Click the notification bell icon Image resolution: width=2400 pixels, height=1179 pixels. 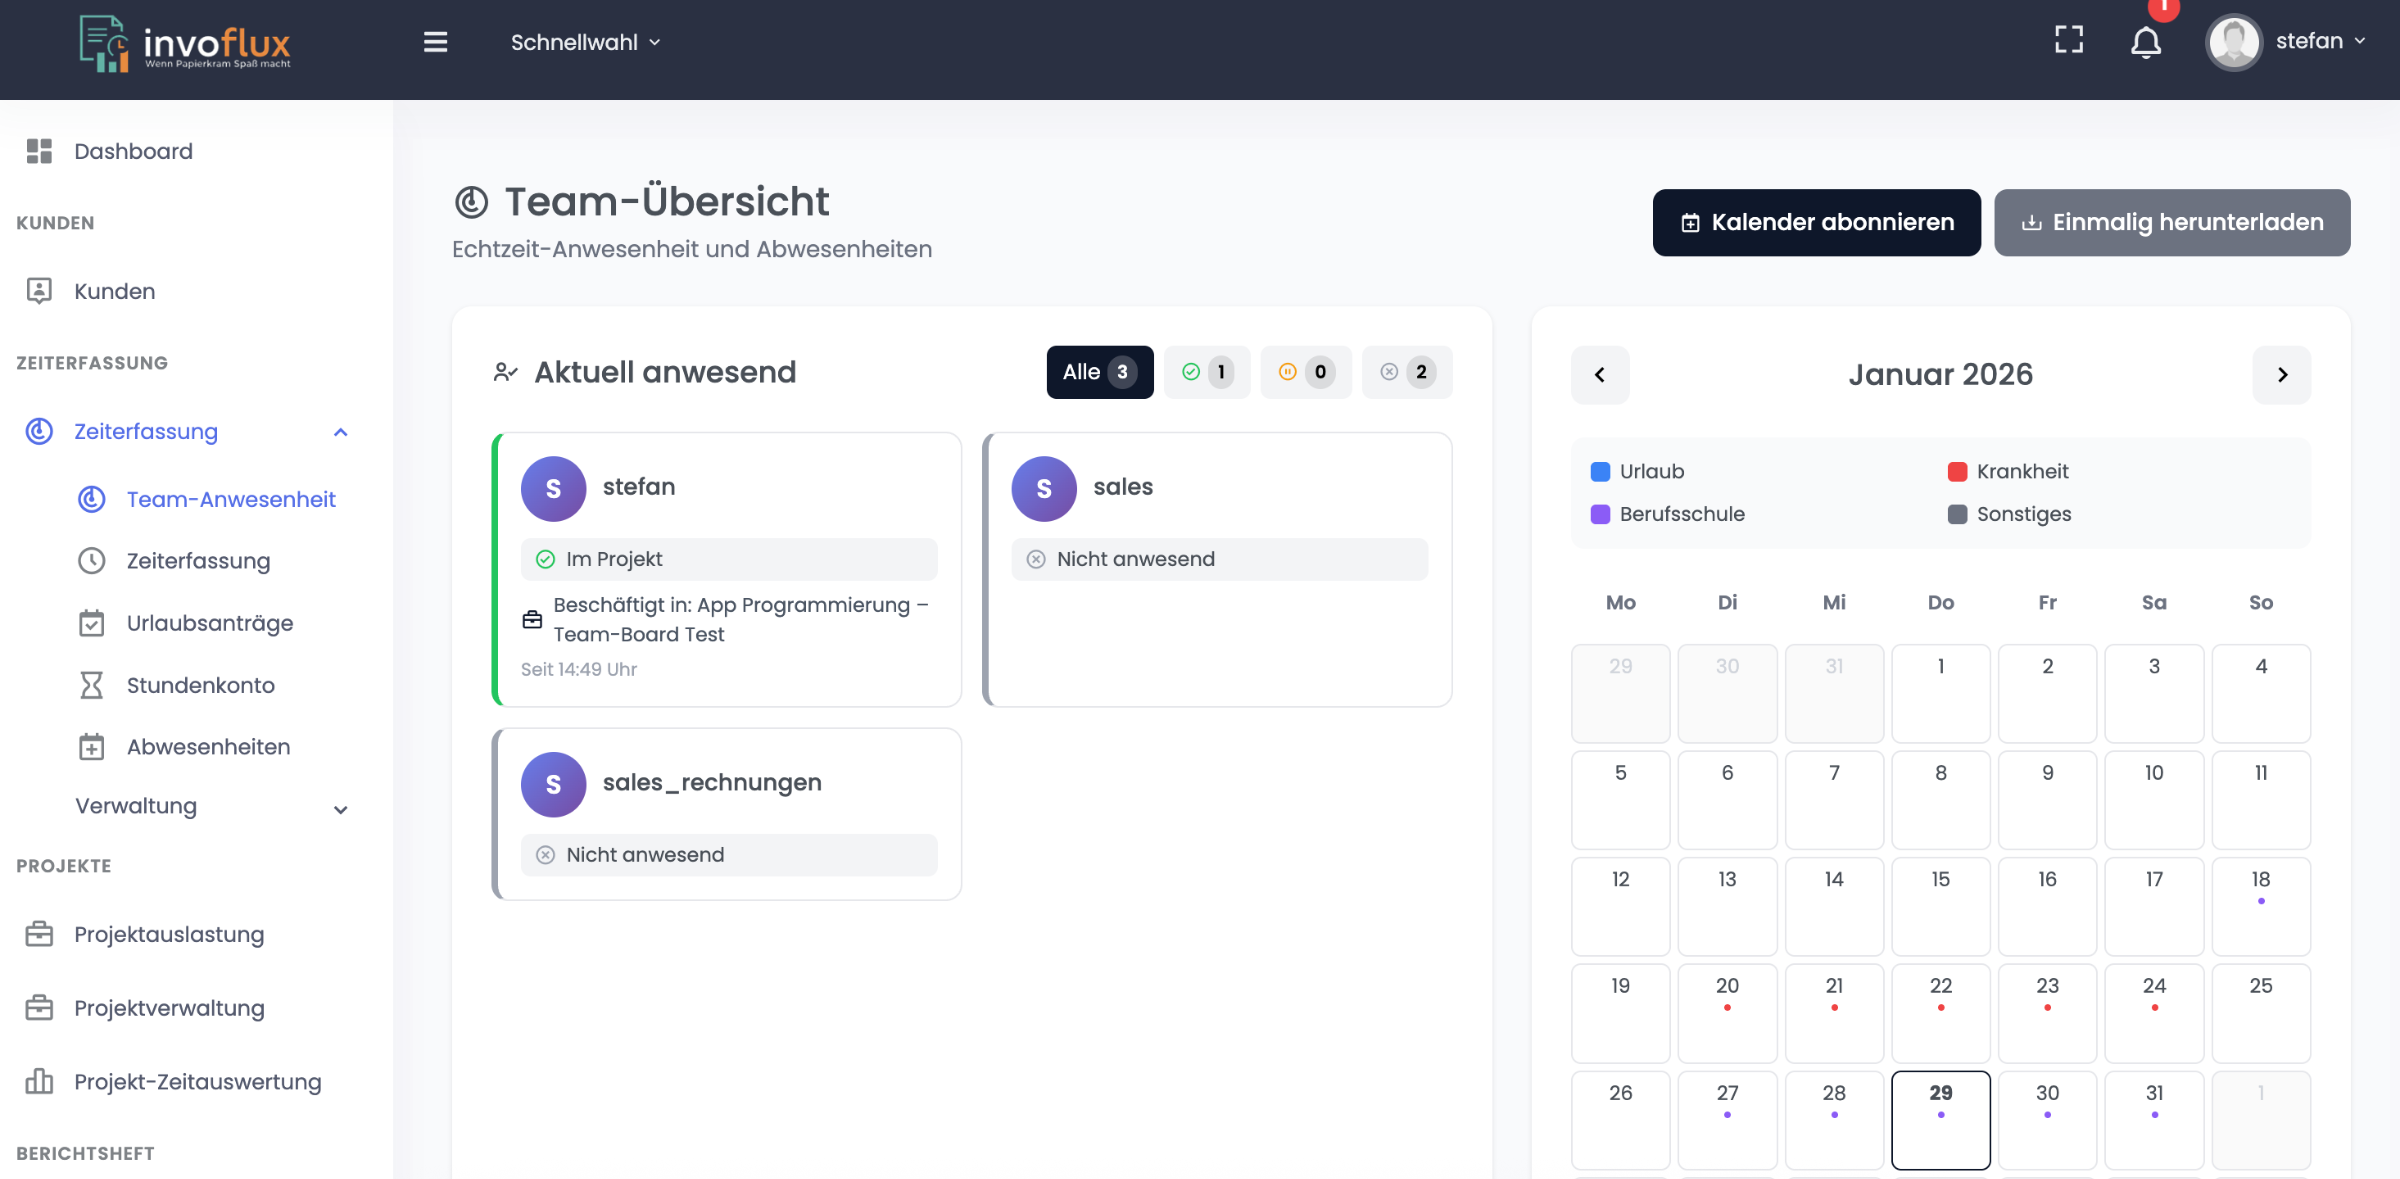tap(2145, 42)
